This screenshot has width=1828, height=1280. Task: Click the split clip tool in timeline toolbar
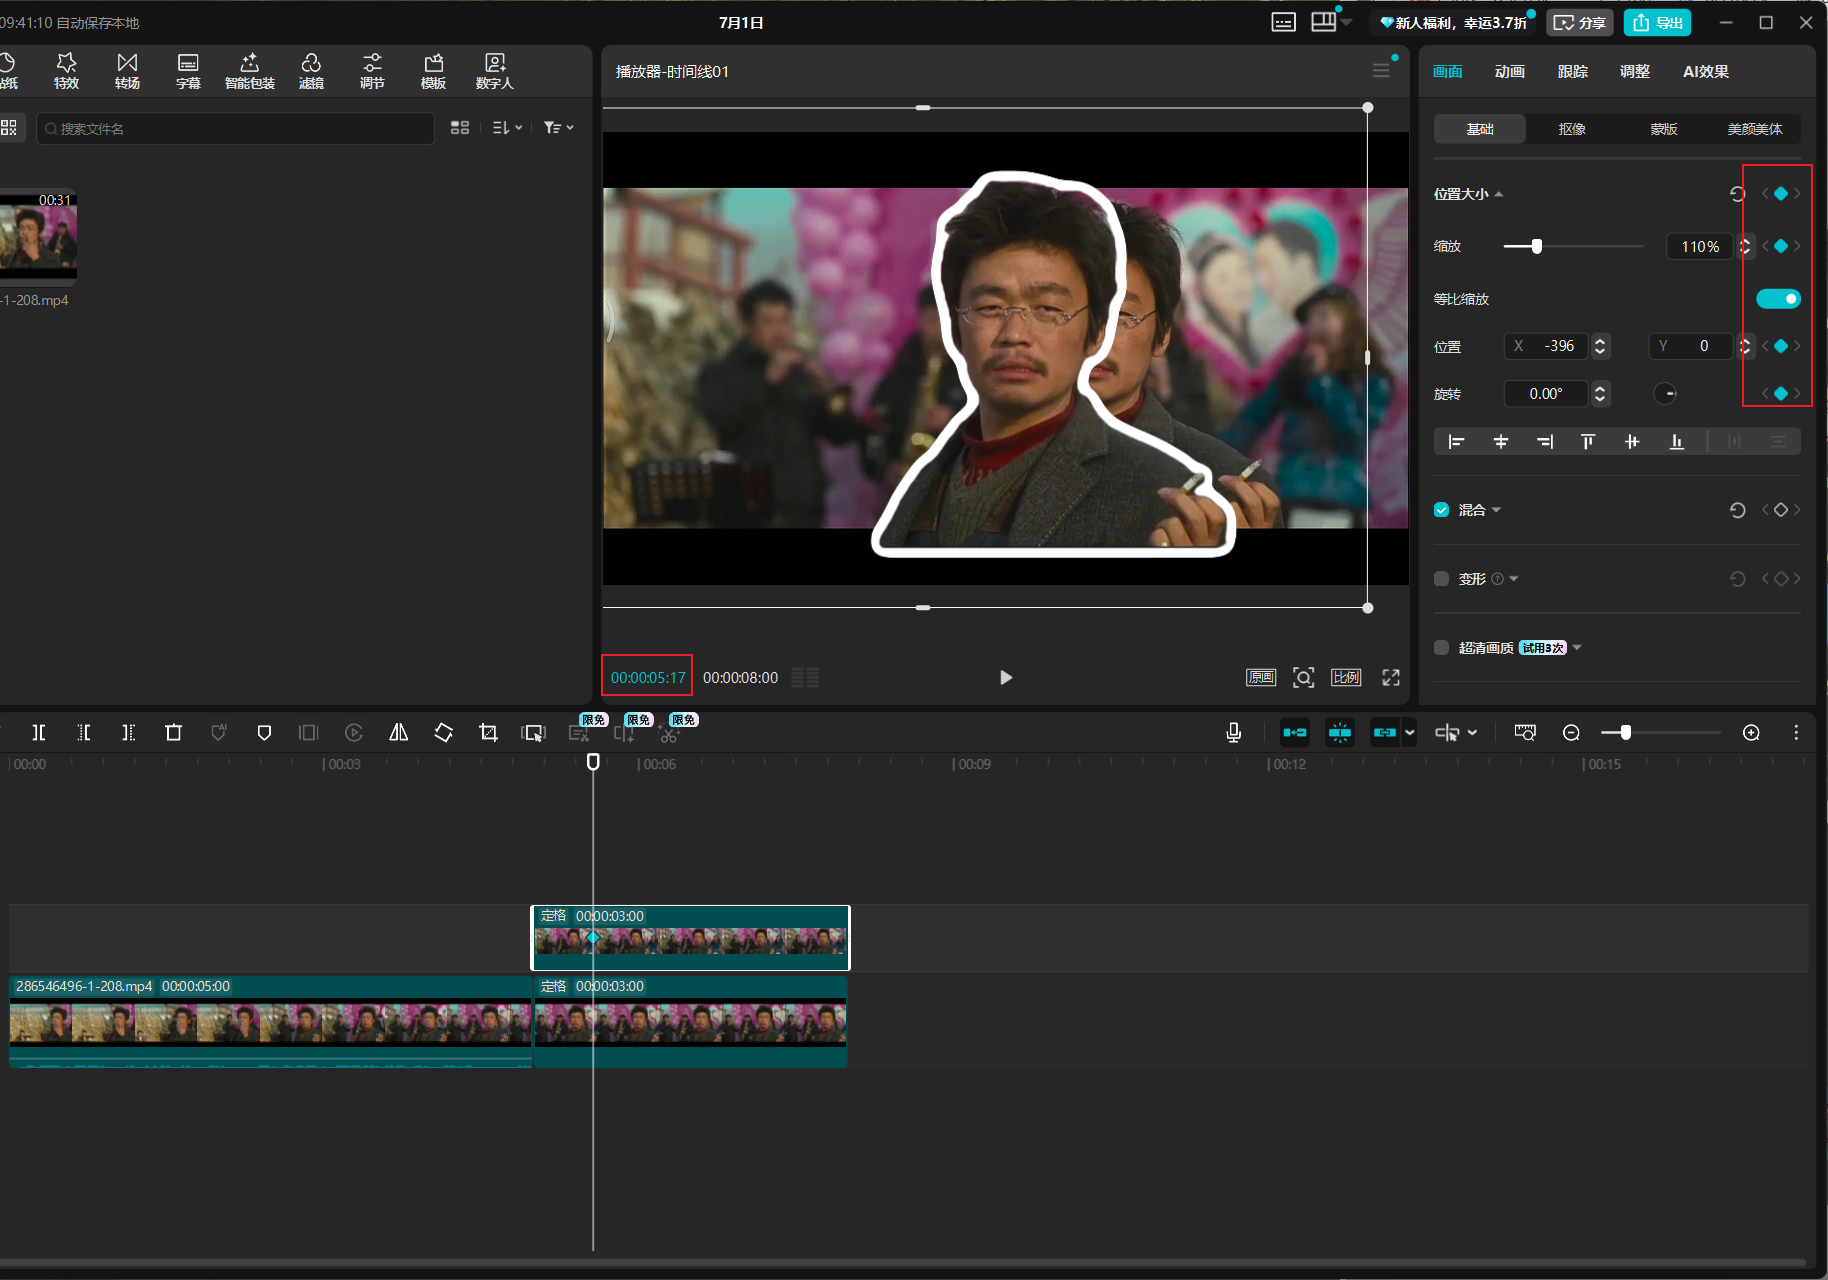tap(38, 733)
